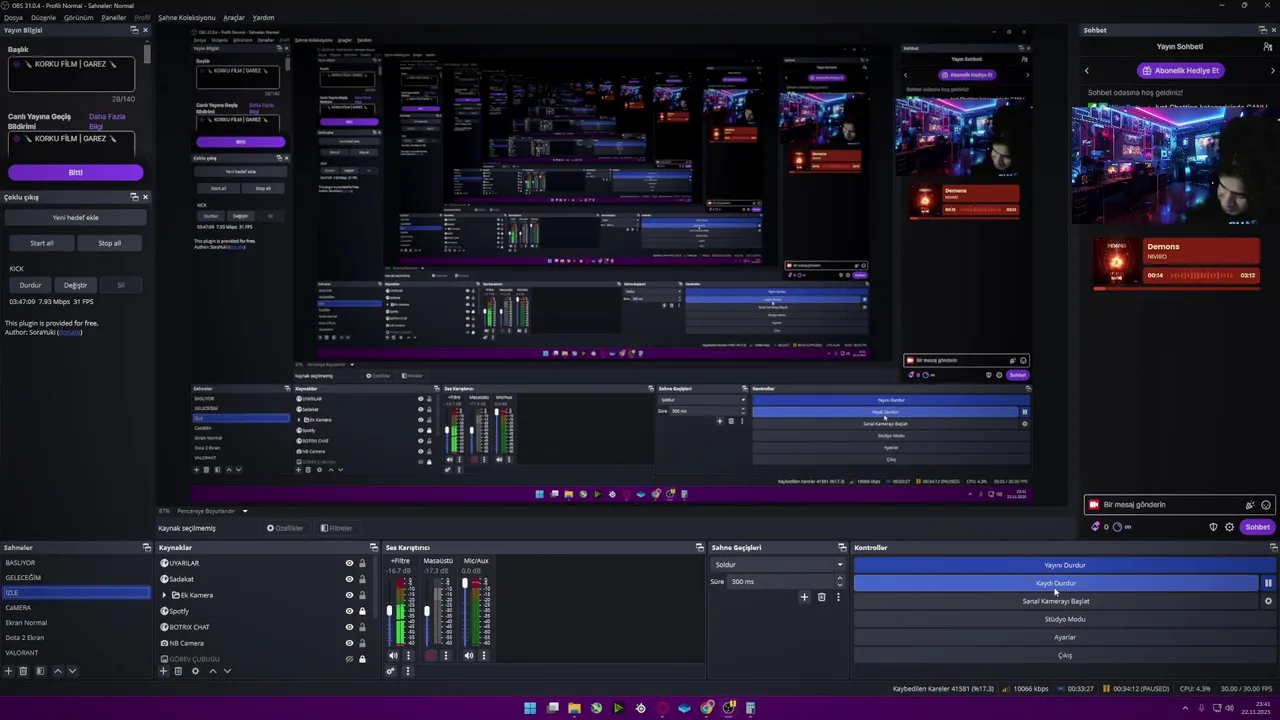
Task: Toggle visibility of UYARILAR source
Action: (x=349, y=563)
